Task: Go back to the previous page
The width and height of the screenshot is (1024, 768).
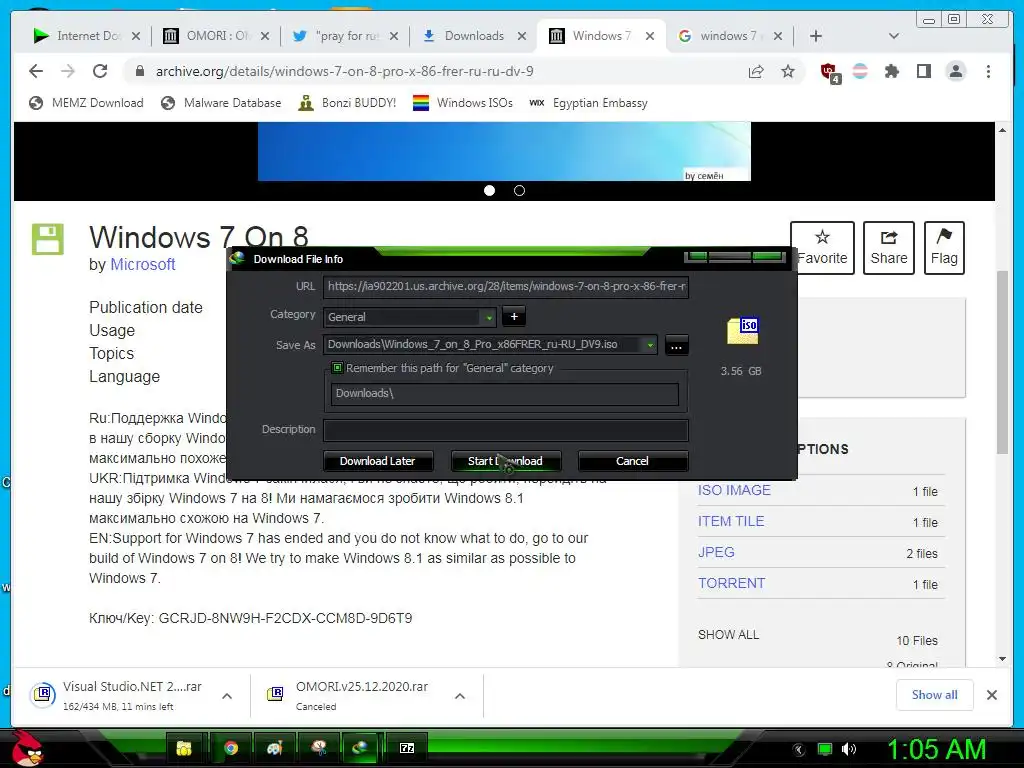Action: [x=36, y=71]
